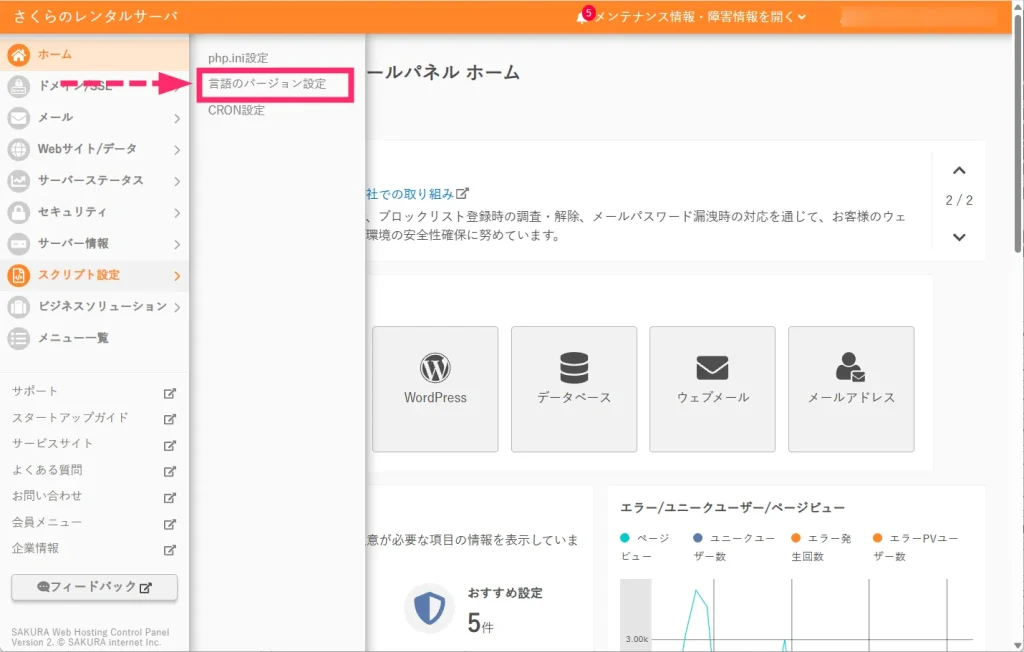Select CRON設定 submenu item
The height and width of the screenshot is (652, 1024).
point(236,110)
